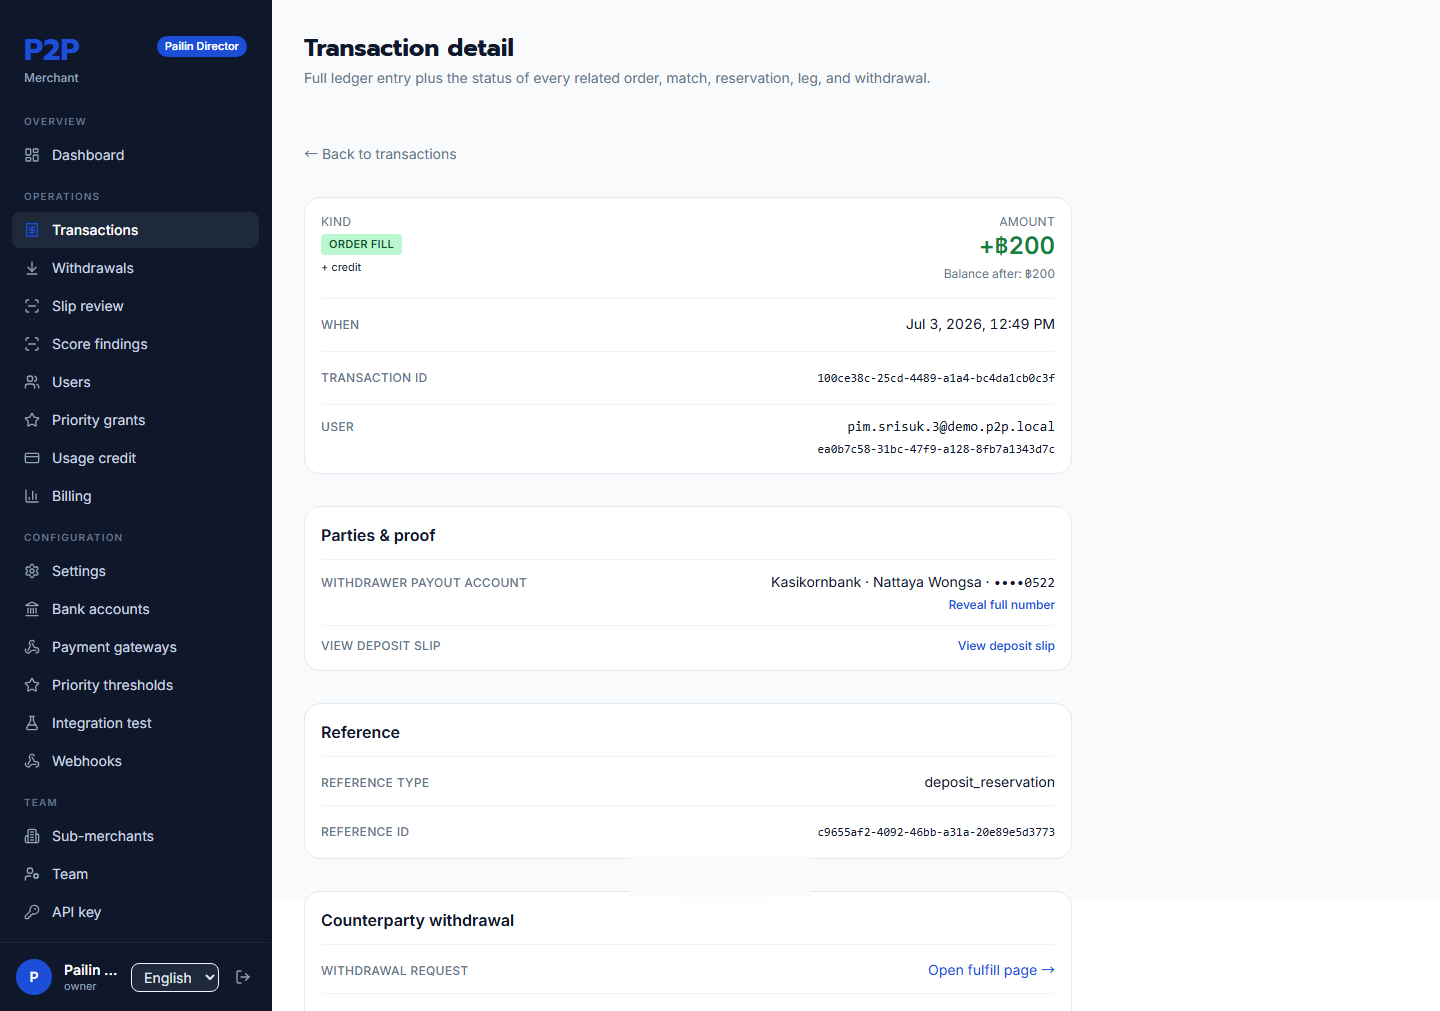The height and width of the screenshot is (1011, 1440).
Task: Click the Pailin Director badge
Action: 202,46
